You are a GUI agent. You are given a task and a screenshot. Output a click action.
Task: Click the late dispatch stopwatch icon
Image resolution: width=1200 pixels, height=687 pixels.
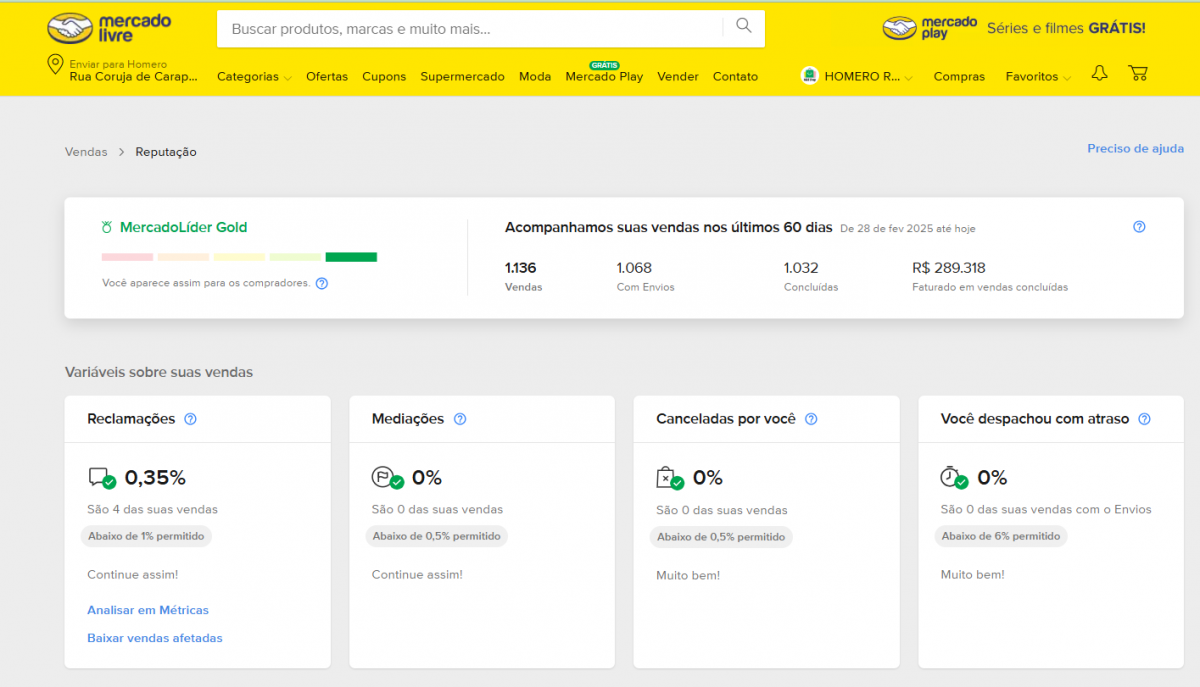pyautogui.click(x=954, y=478)
